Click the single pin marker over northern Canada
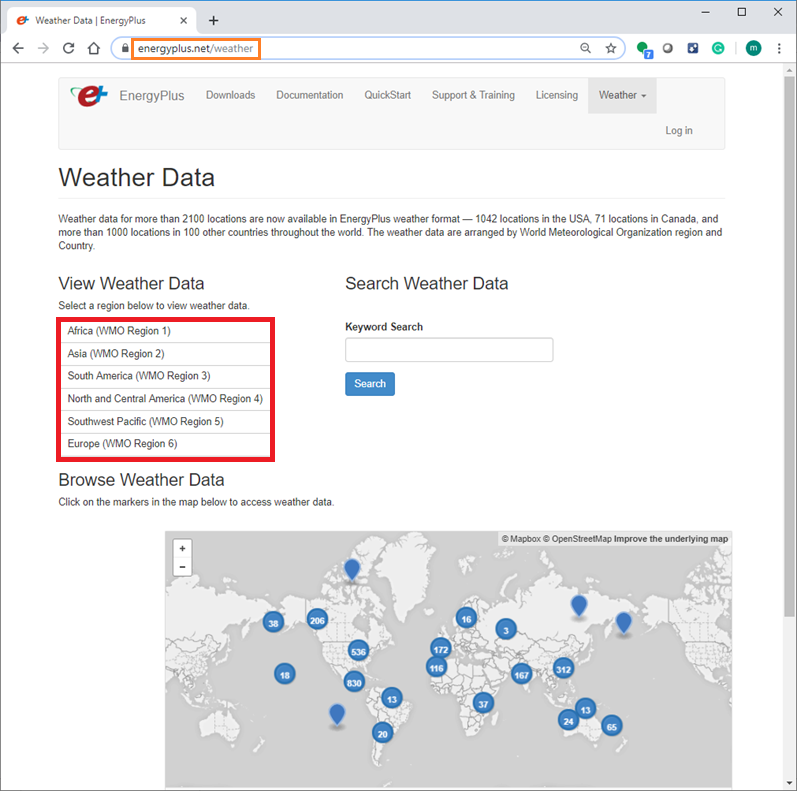Image resolution: width=797 pixels, height=791 pixels. (352, 569)
